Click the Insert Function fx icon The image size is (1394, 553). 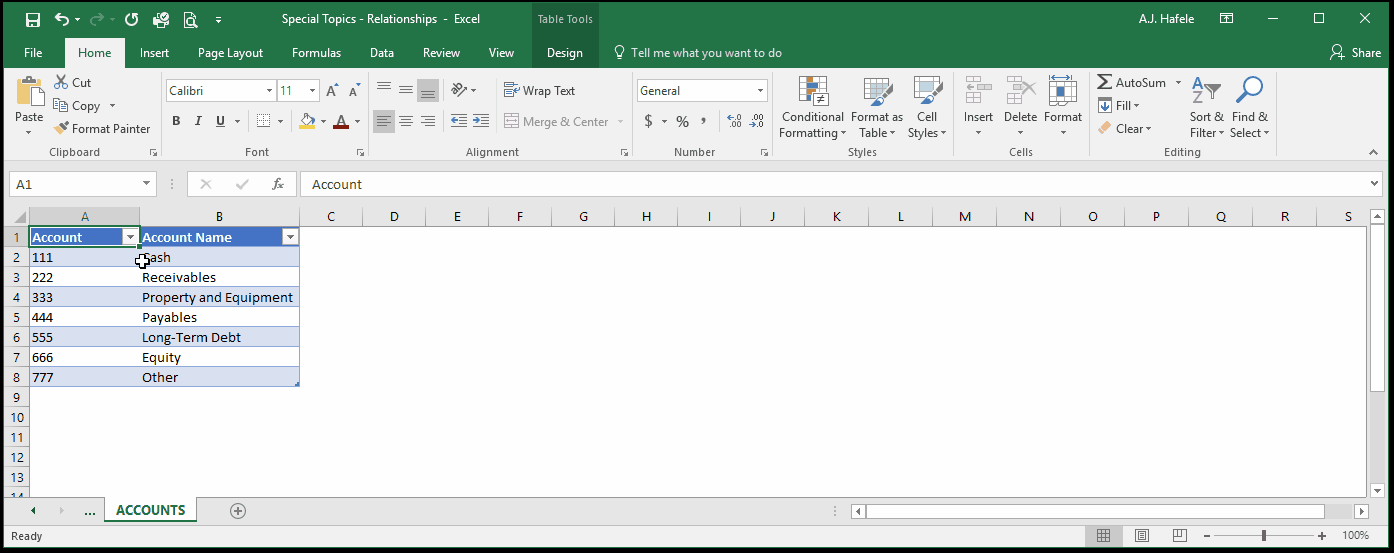(278, 184)
